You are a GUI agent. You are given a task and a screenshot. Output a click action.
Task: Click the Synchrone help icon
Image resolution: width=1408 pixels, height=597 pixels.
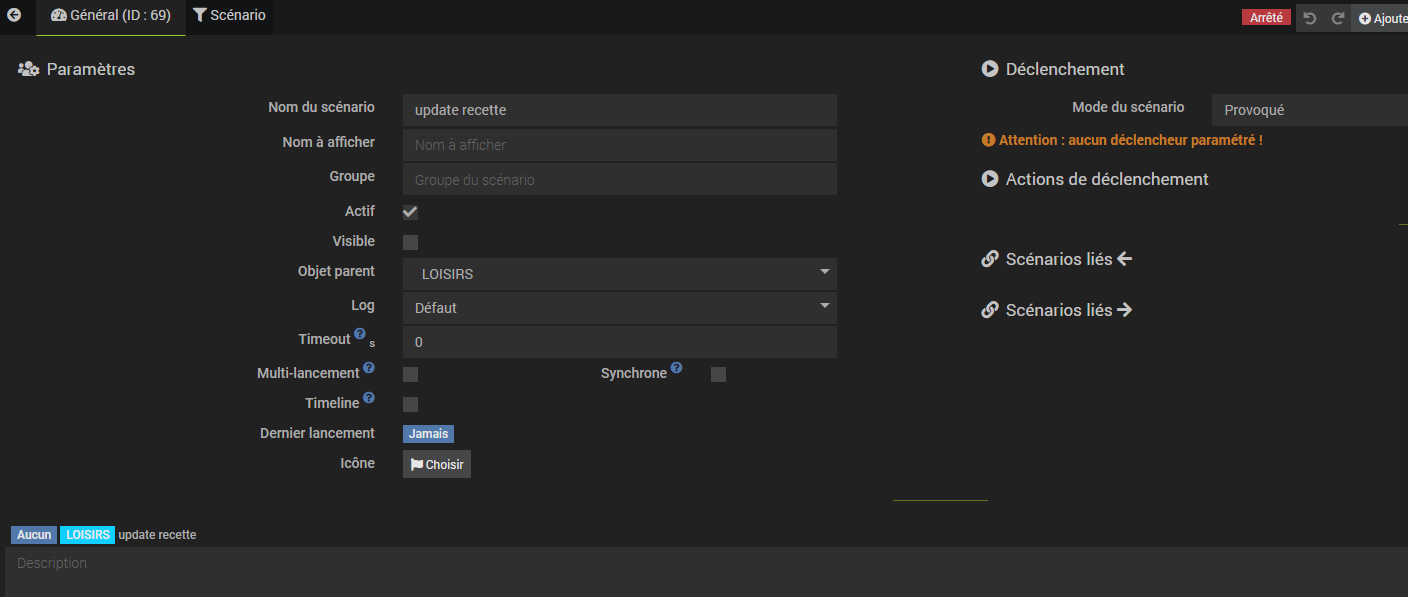(x=677, y=368)
